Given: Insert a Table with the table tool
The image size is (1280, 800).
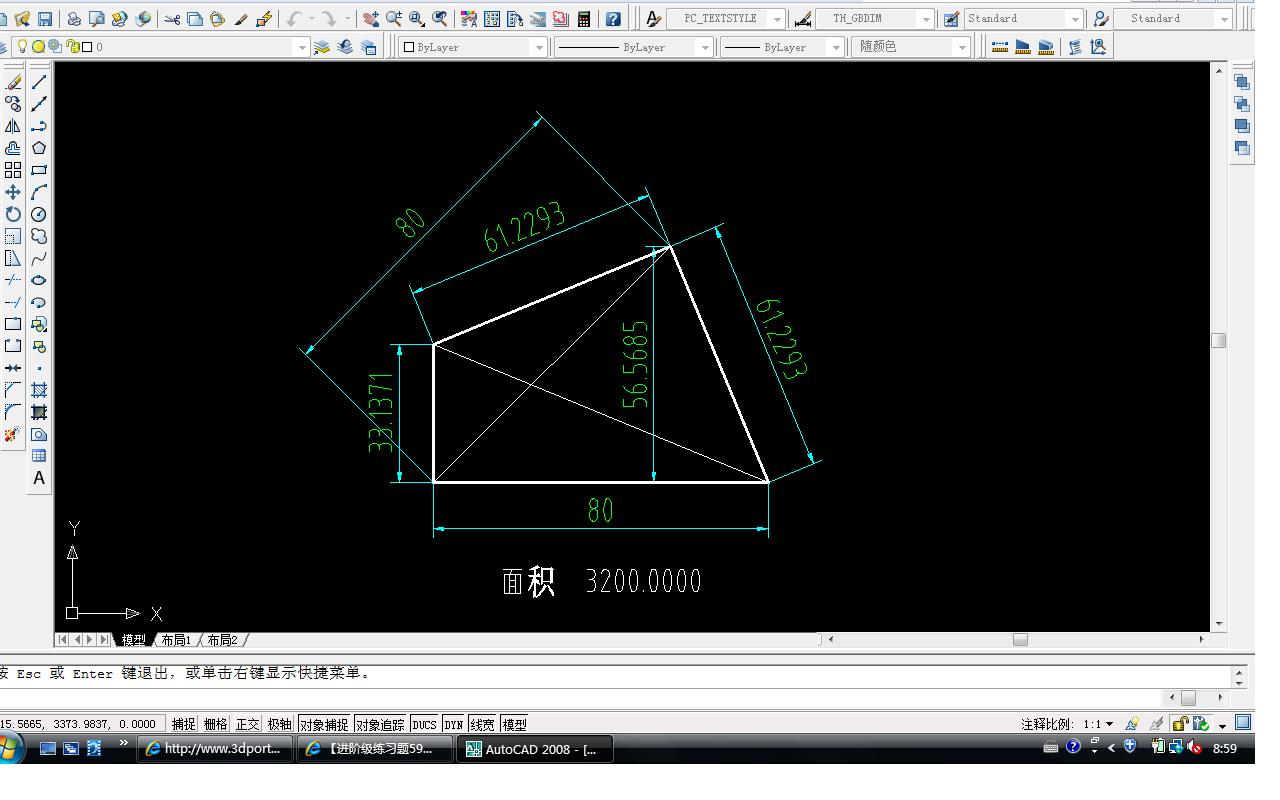Looking at the screenshot, I should coord(39,456).
